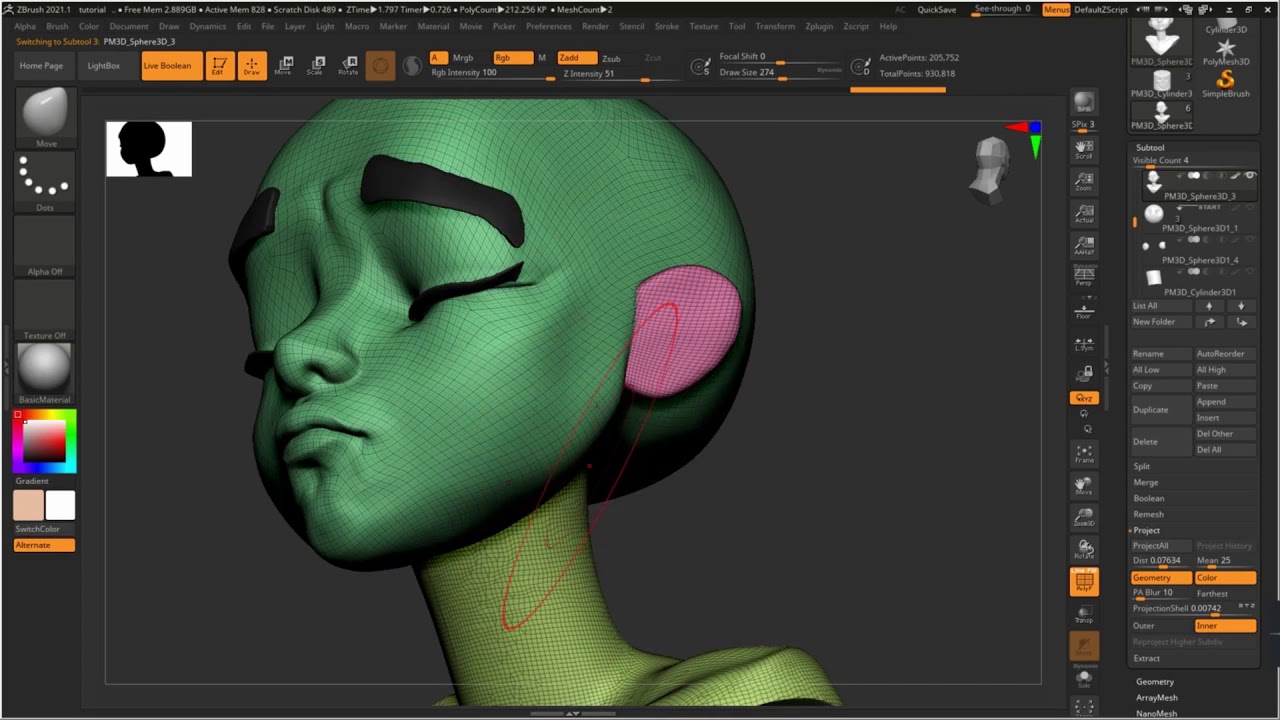Toggle Live Boolean mode
Screen dimensions: 1280x720
coord(171,66)
